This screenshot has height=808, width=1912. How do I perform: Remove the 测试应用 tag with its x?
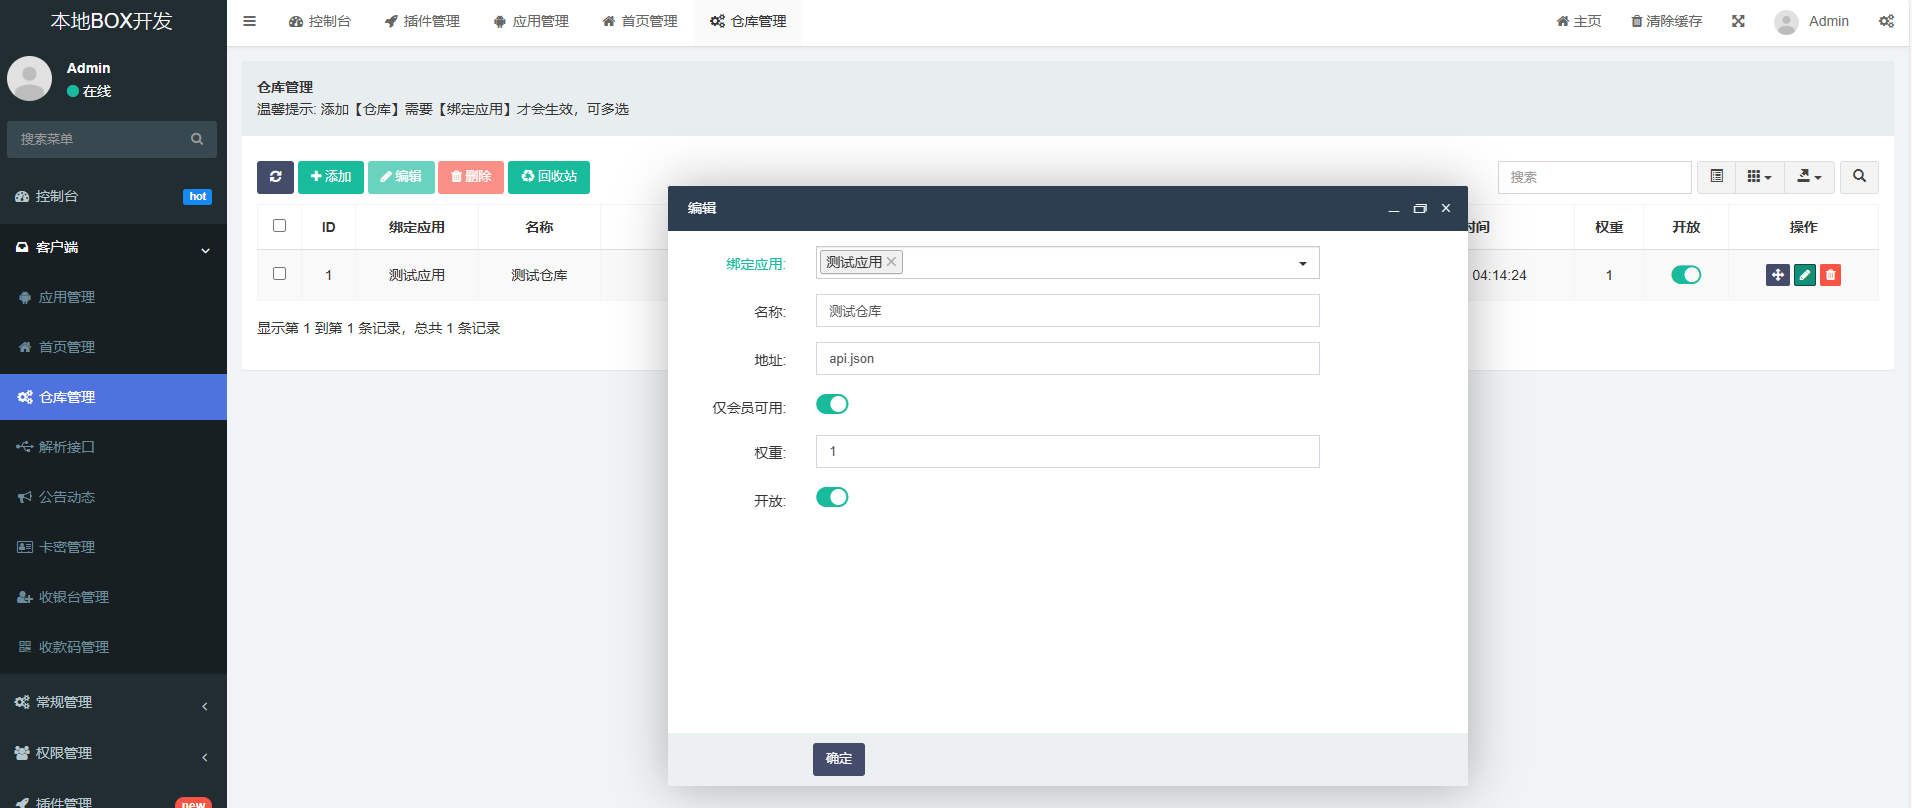point(891,262)
